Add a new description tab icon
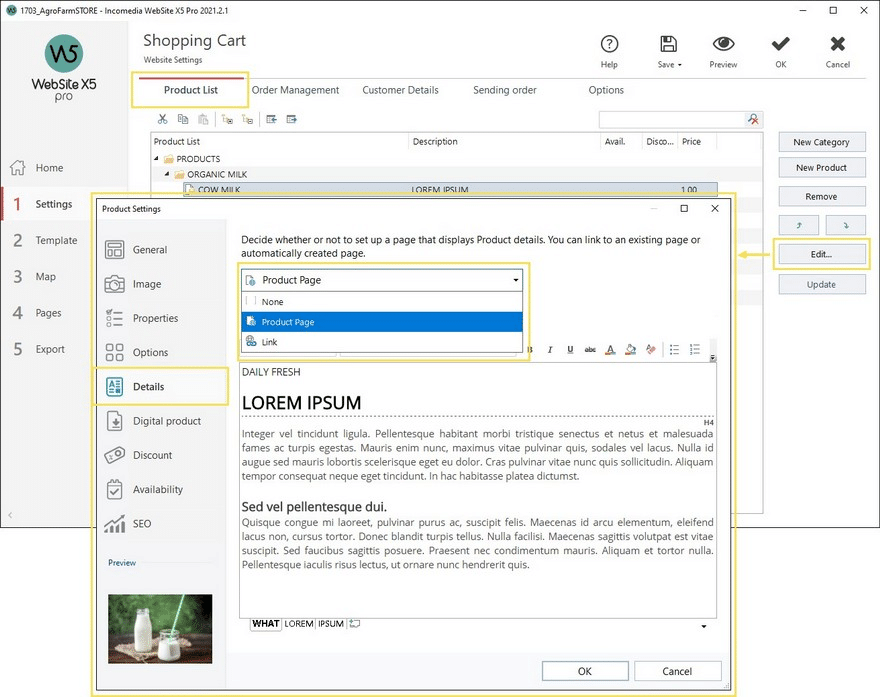 (355, 624)
